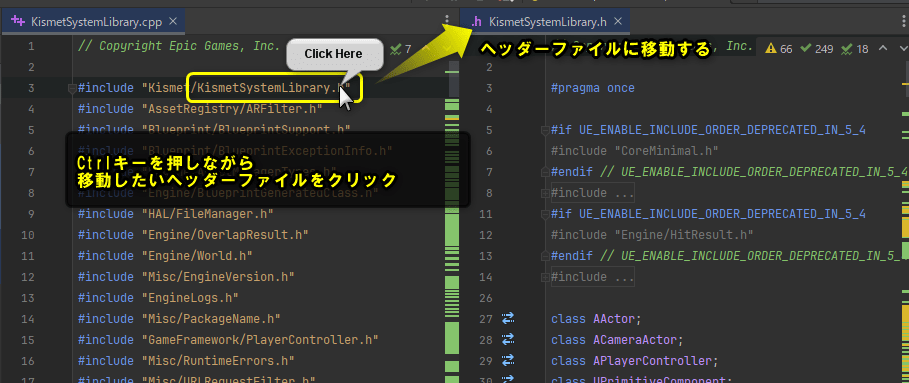Image resolution: width=909 pixels, height=383 pixels.
Task: Click the "AssetRegistry/ARFilter.h" include path
Action: 232,109
